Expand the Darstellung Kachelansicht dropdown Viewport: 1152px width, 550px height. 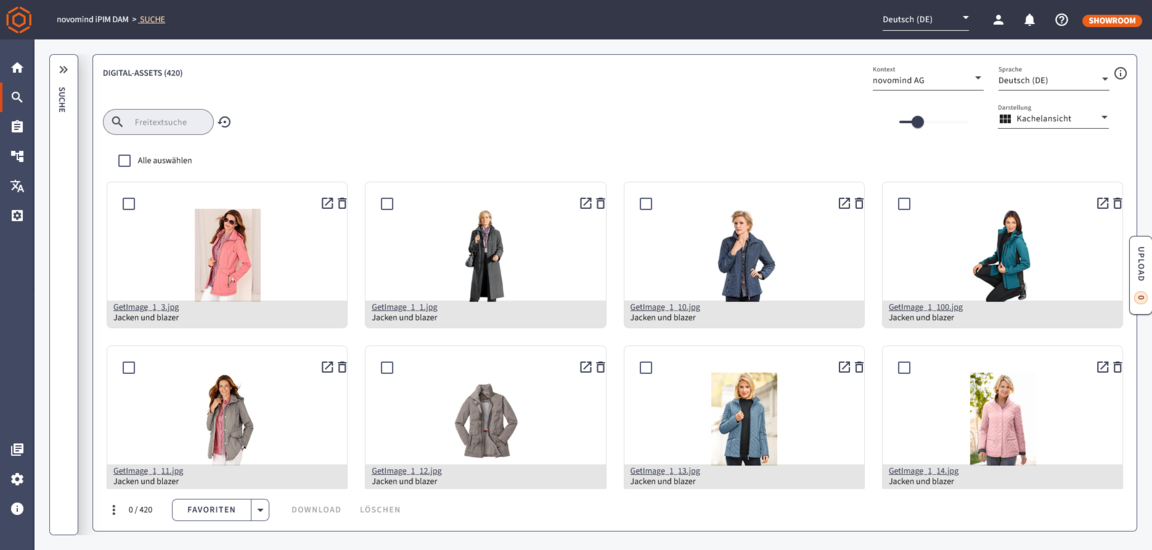pyautogui.click(x=1053, y=118)
